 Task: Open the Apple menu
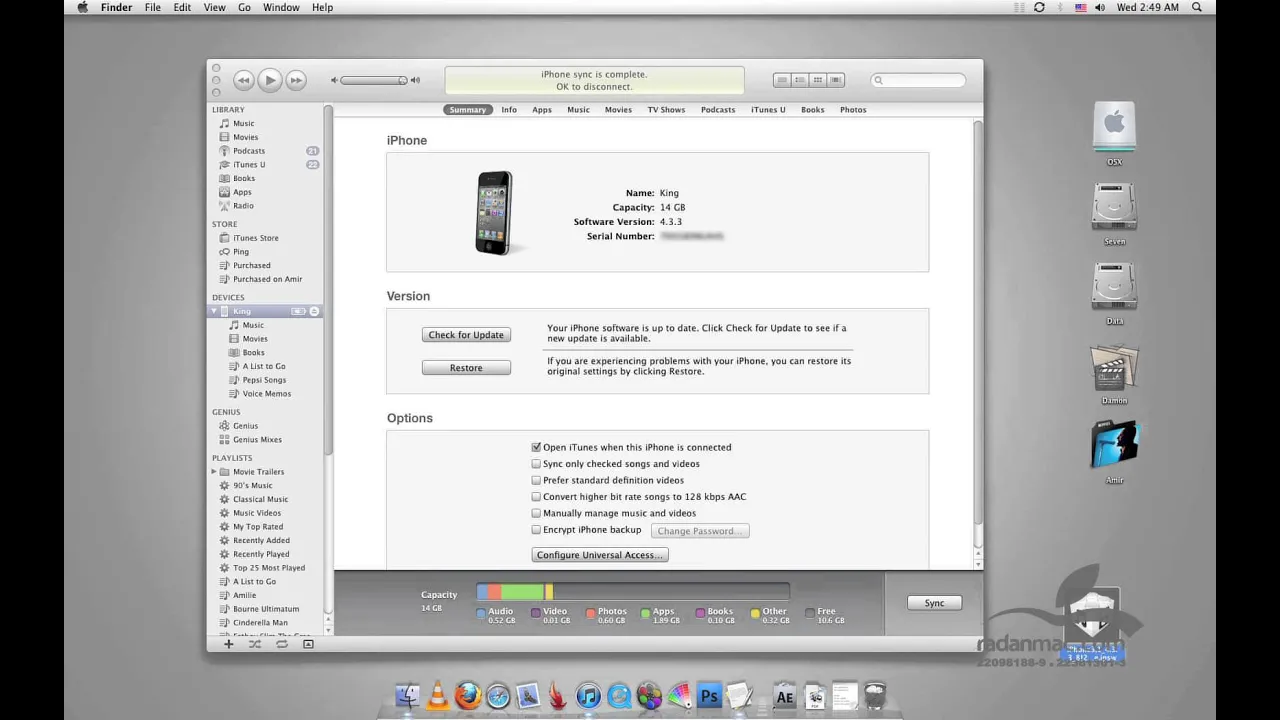(x=82, y=7)
